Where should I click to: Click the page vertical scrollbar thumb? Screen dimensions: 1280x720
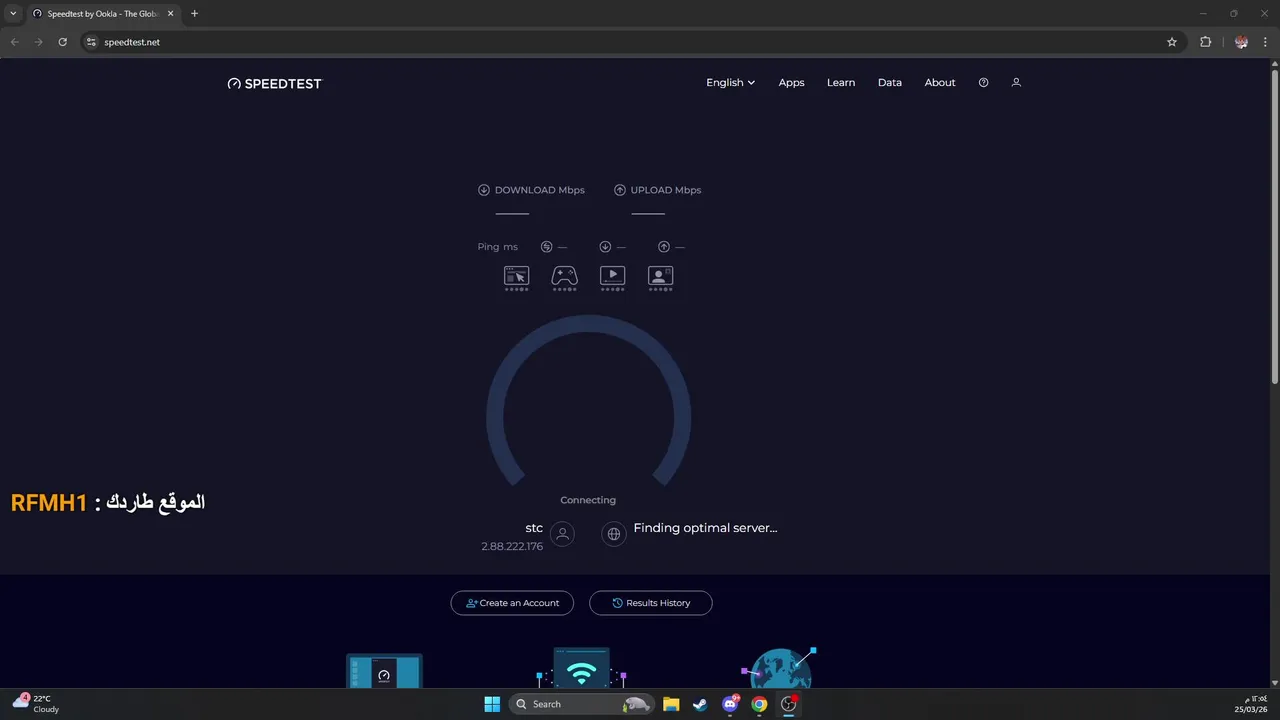pos(1274,225)
